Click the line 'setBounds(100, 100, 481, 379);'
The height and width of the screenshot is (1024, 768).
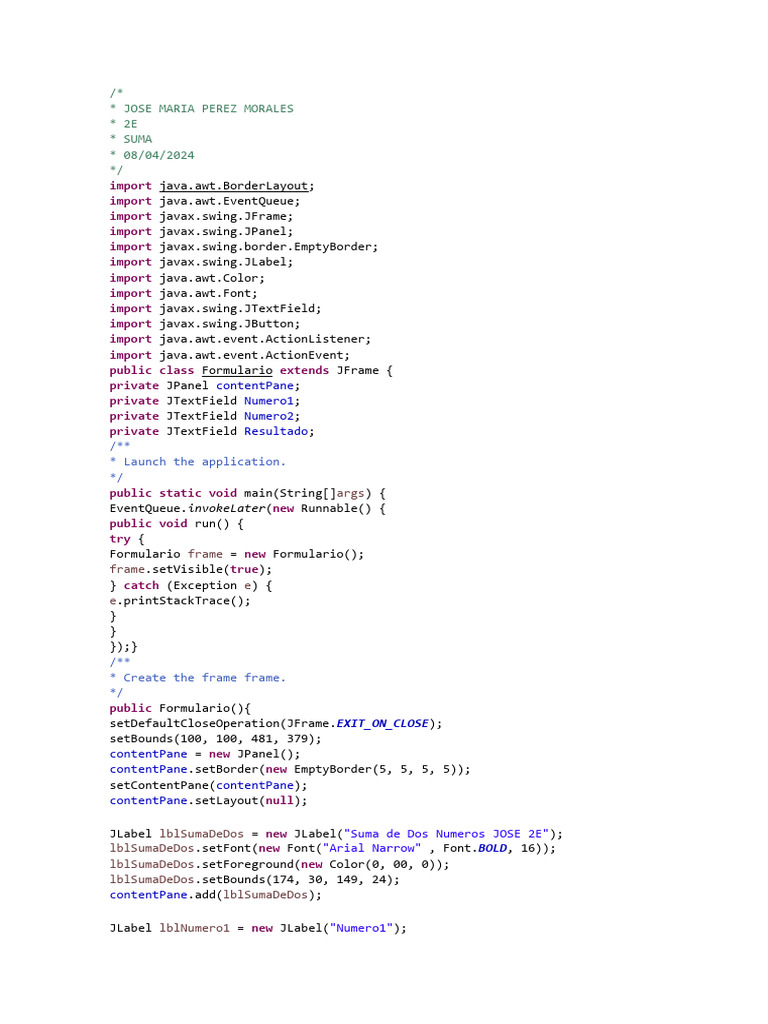(216, 739)
